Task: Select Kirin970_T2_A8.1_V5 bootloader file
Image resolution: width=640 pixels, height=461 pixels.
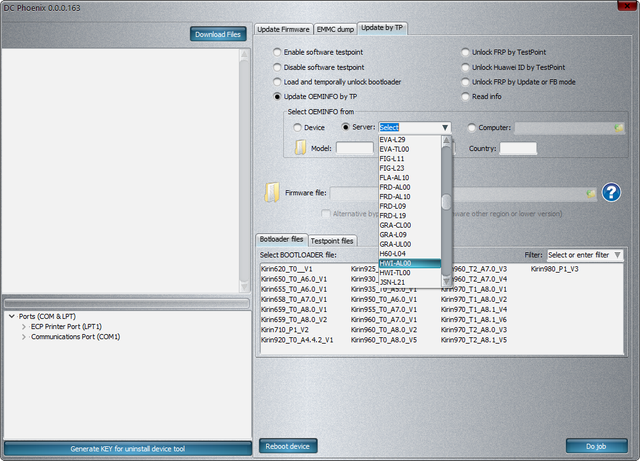Action: click(474, 340)
